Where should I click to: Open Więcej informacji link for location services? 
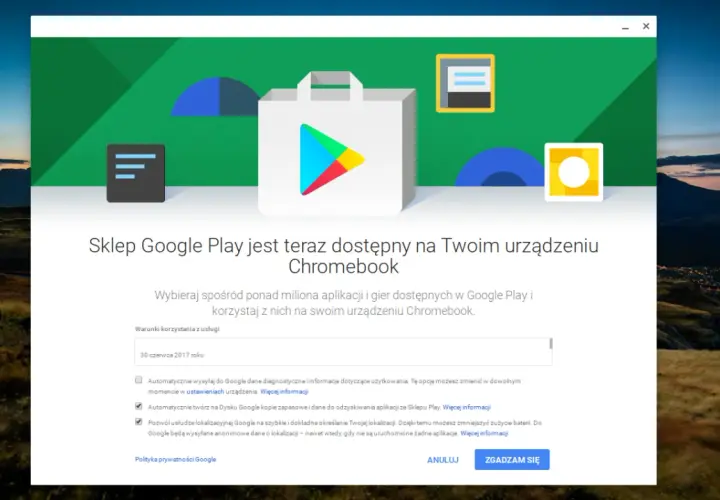pyautogui.click(x=484, y=433)
